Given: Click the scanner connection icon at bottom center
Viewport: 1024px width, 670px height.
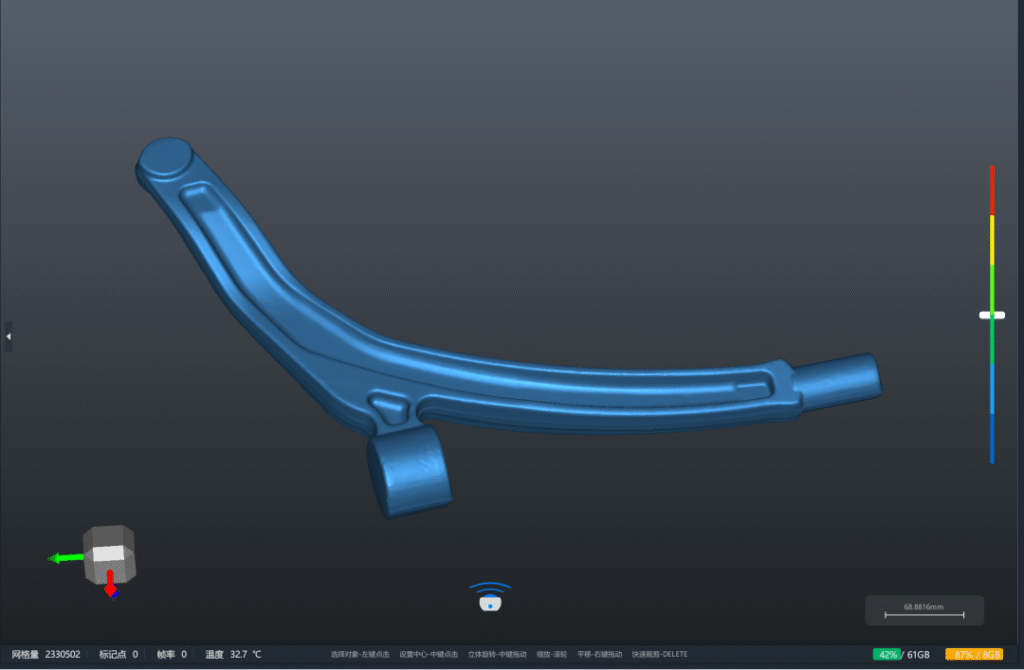Looking at the screenshot, I should coord(490,597).
